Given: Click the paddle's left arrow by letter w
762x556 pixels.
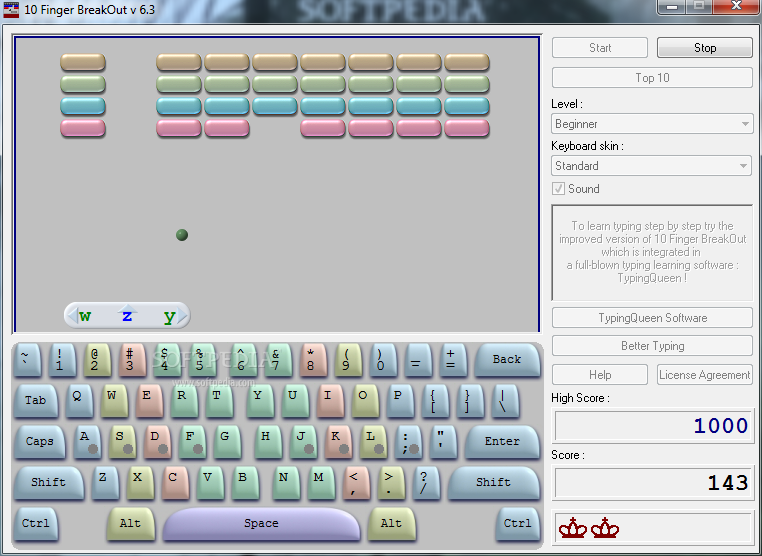Looking at the screenshot, I should [x=72, y=316].
